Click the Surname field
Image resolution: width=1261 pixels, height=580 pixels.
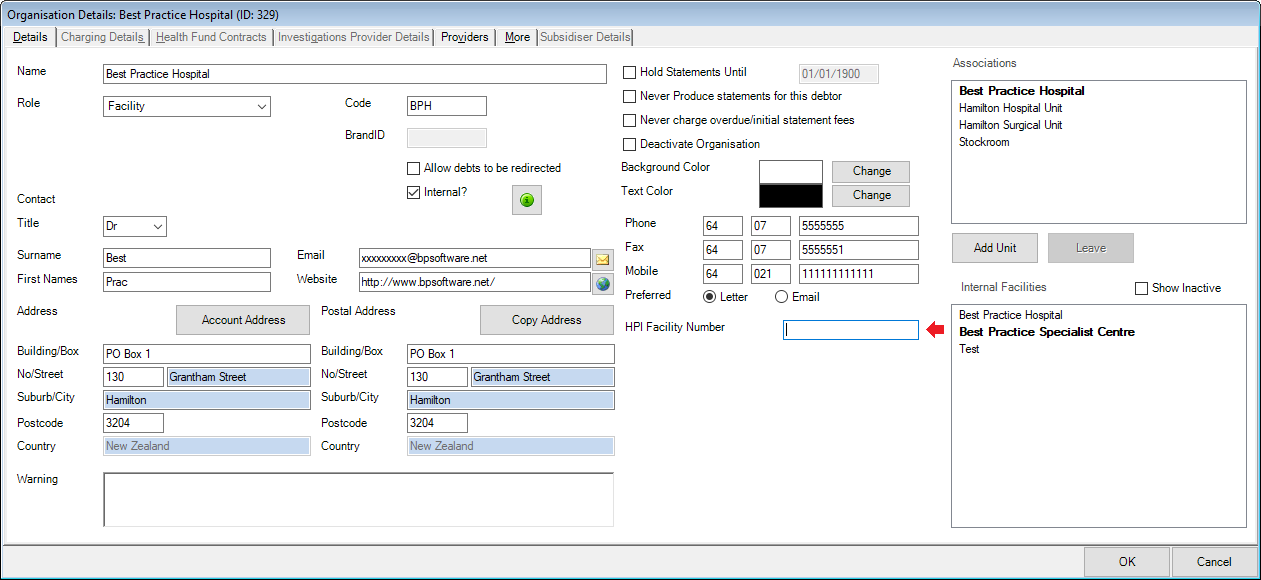point(187,258)
